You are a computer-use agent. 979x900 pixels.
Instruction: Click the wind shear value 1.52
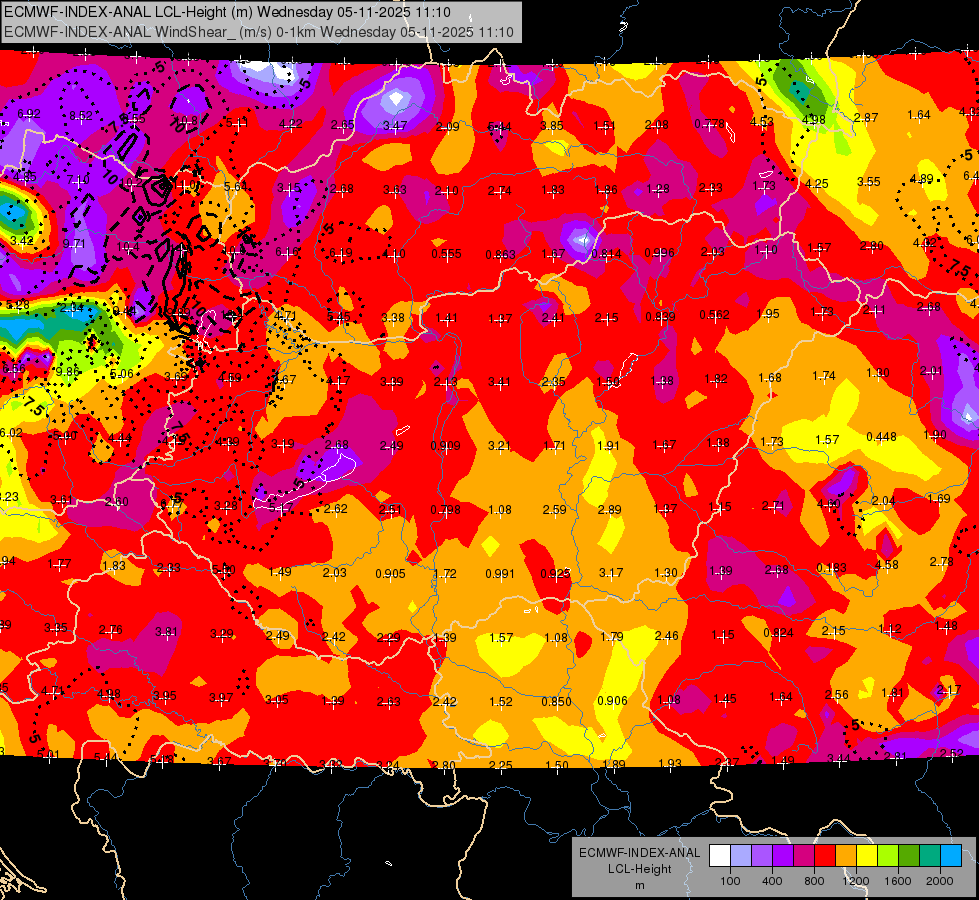click(501, 701)
